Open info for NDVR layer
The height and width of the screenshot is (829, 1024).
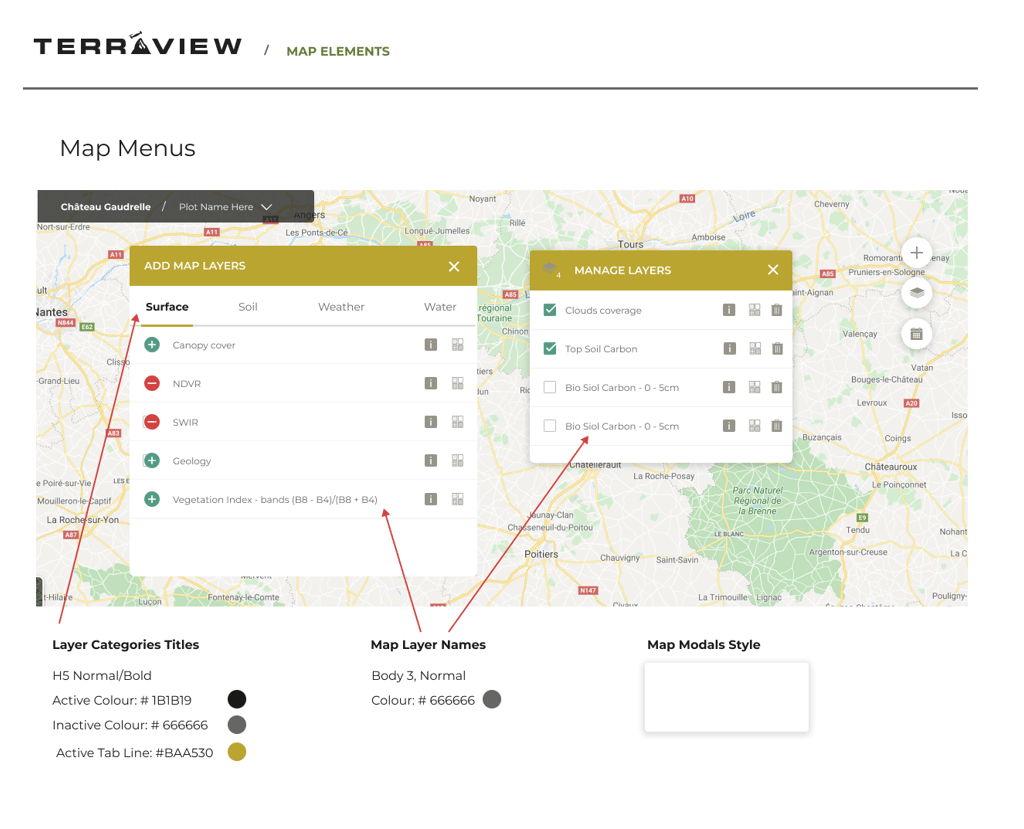point(431,383)
